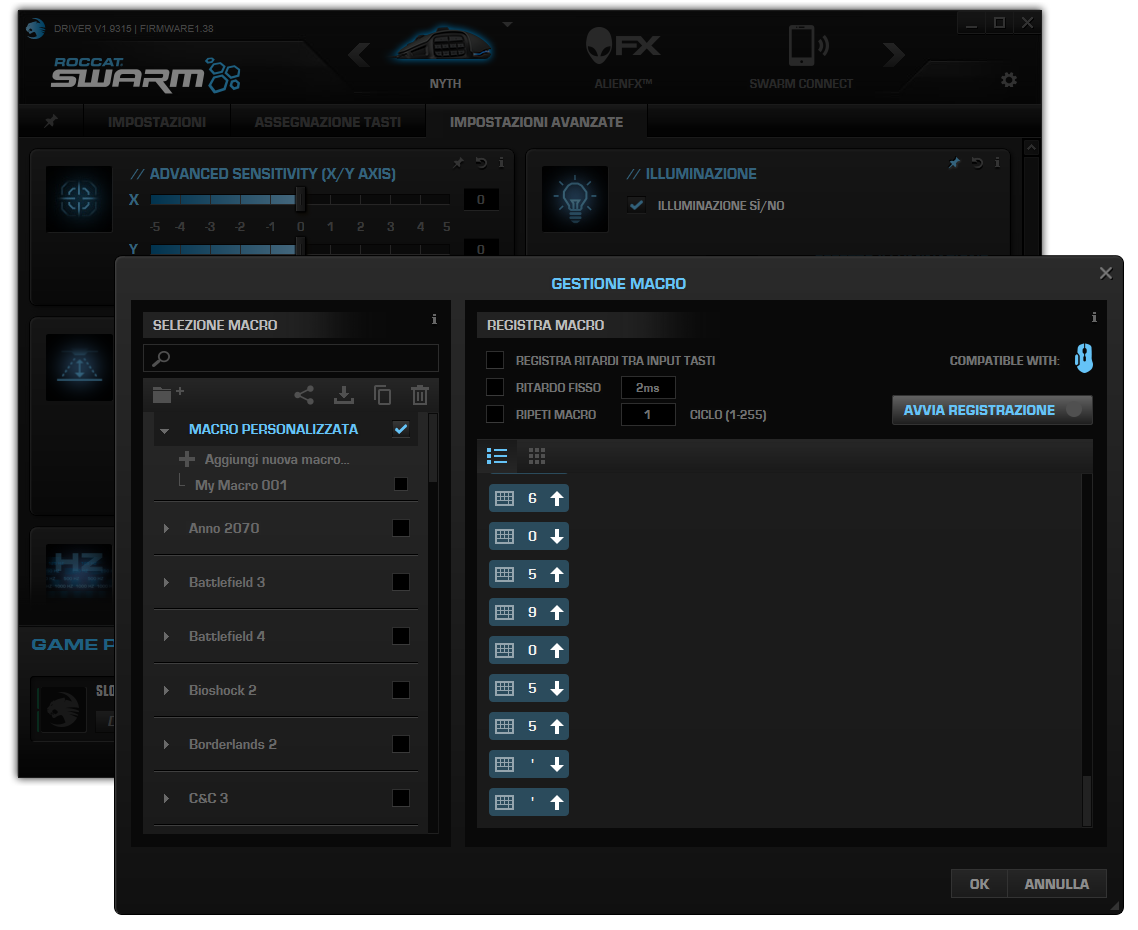Click the share macro icon
1138x930 pixels.
pos(304,395)
